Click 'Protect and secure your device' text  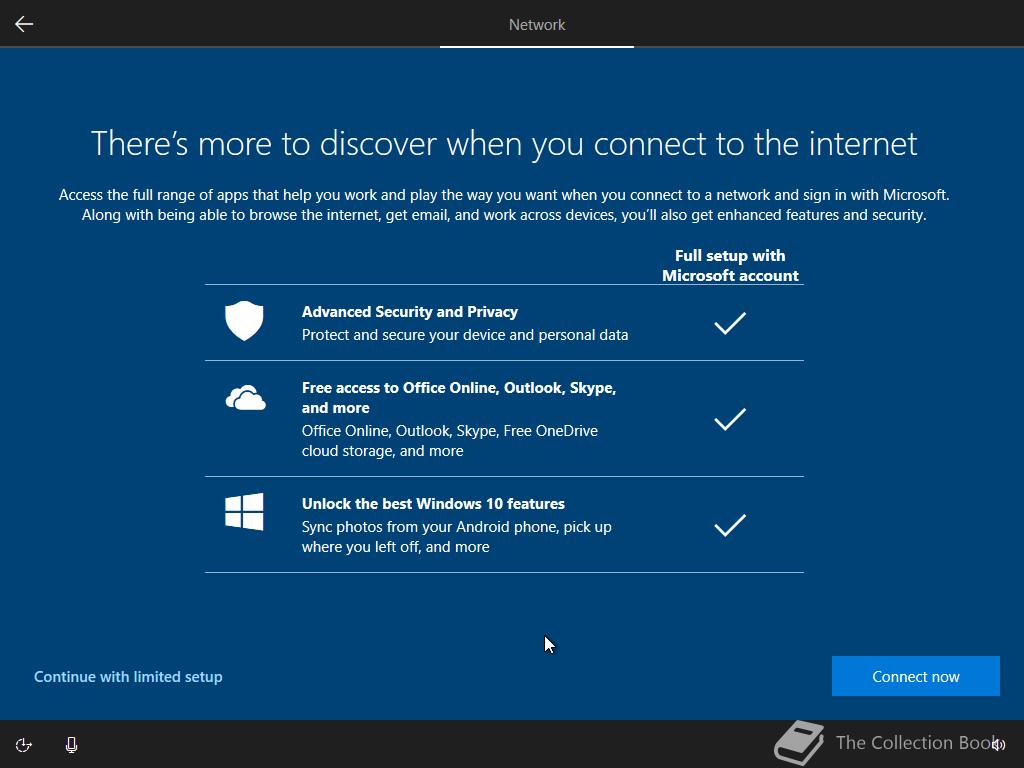(465, 335)
